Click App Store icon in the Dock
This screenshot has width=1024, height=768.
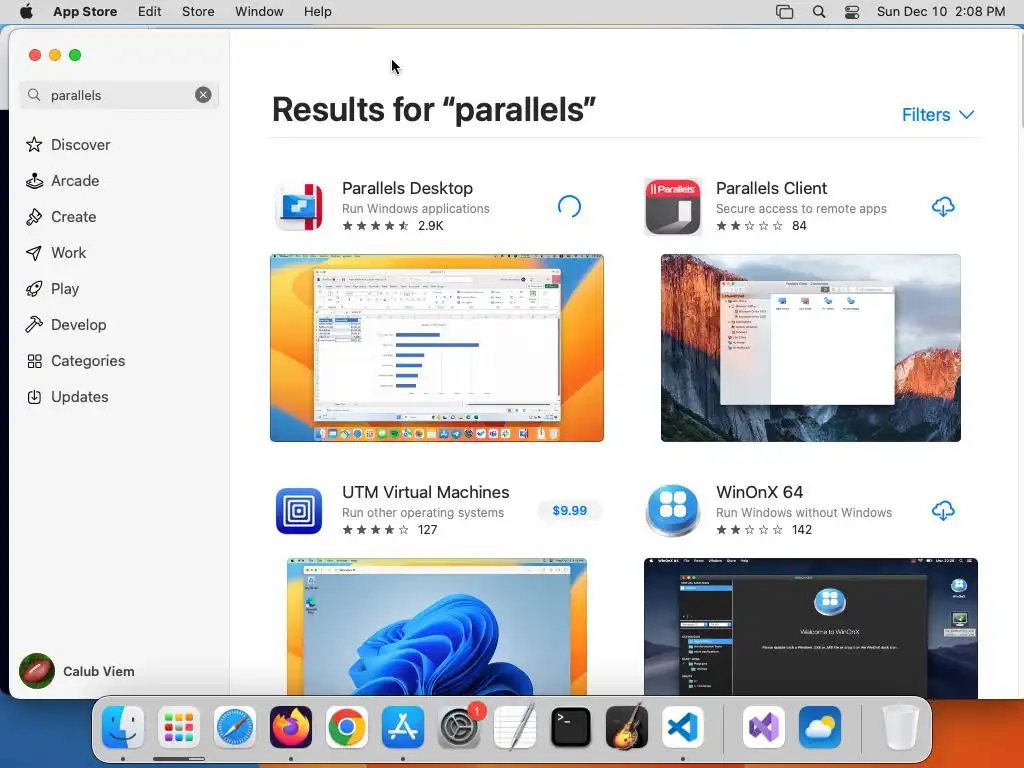click(403, 727)
